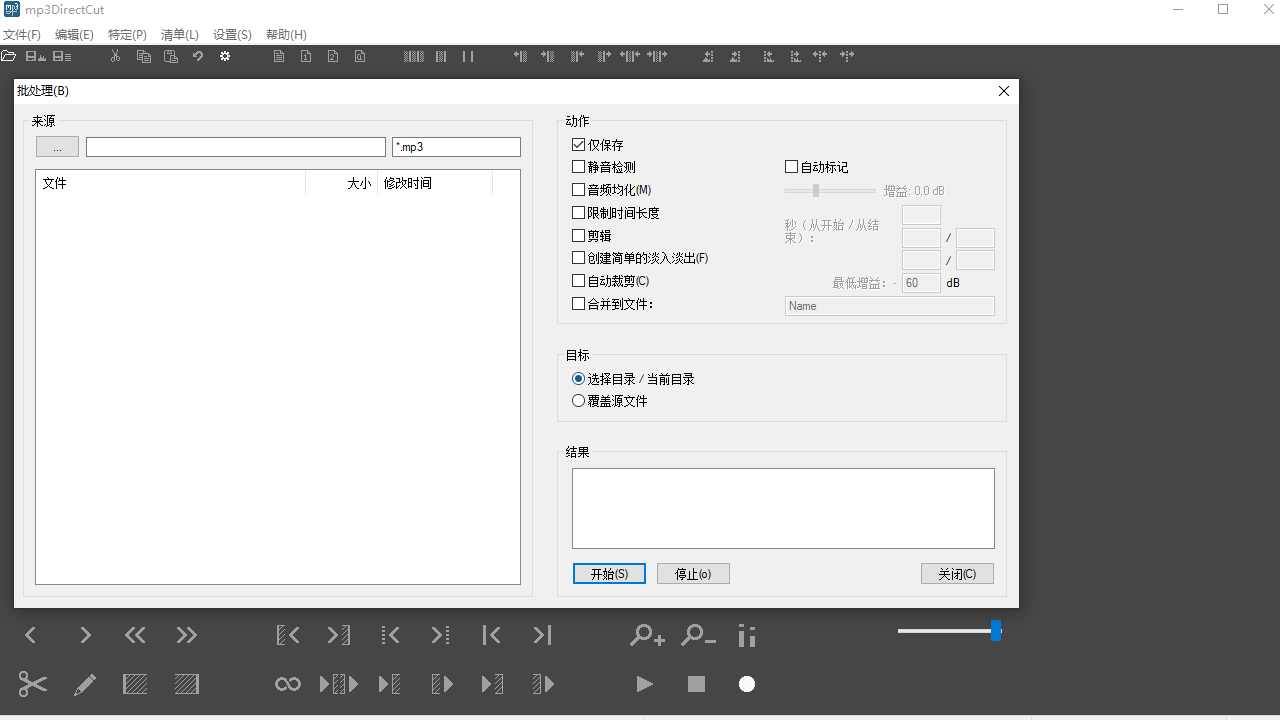Click the Zoom out magnifier icon

697,634
